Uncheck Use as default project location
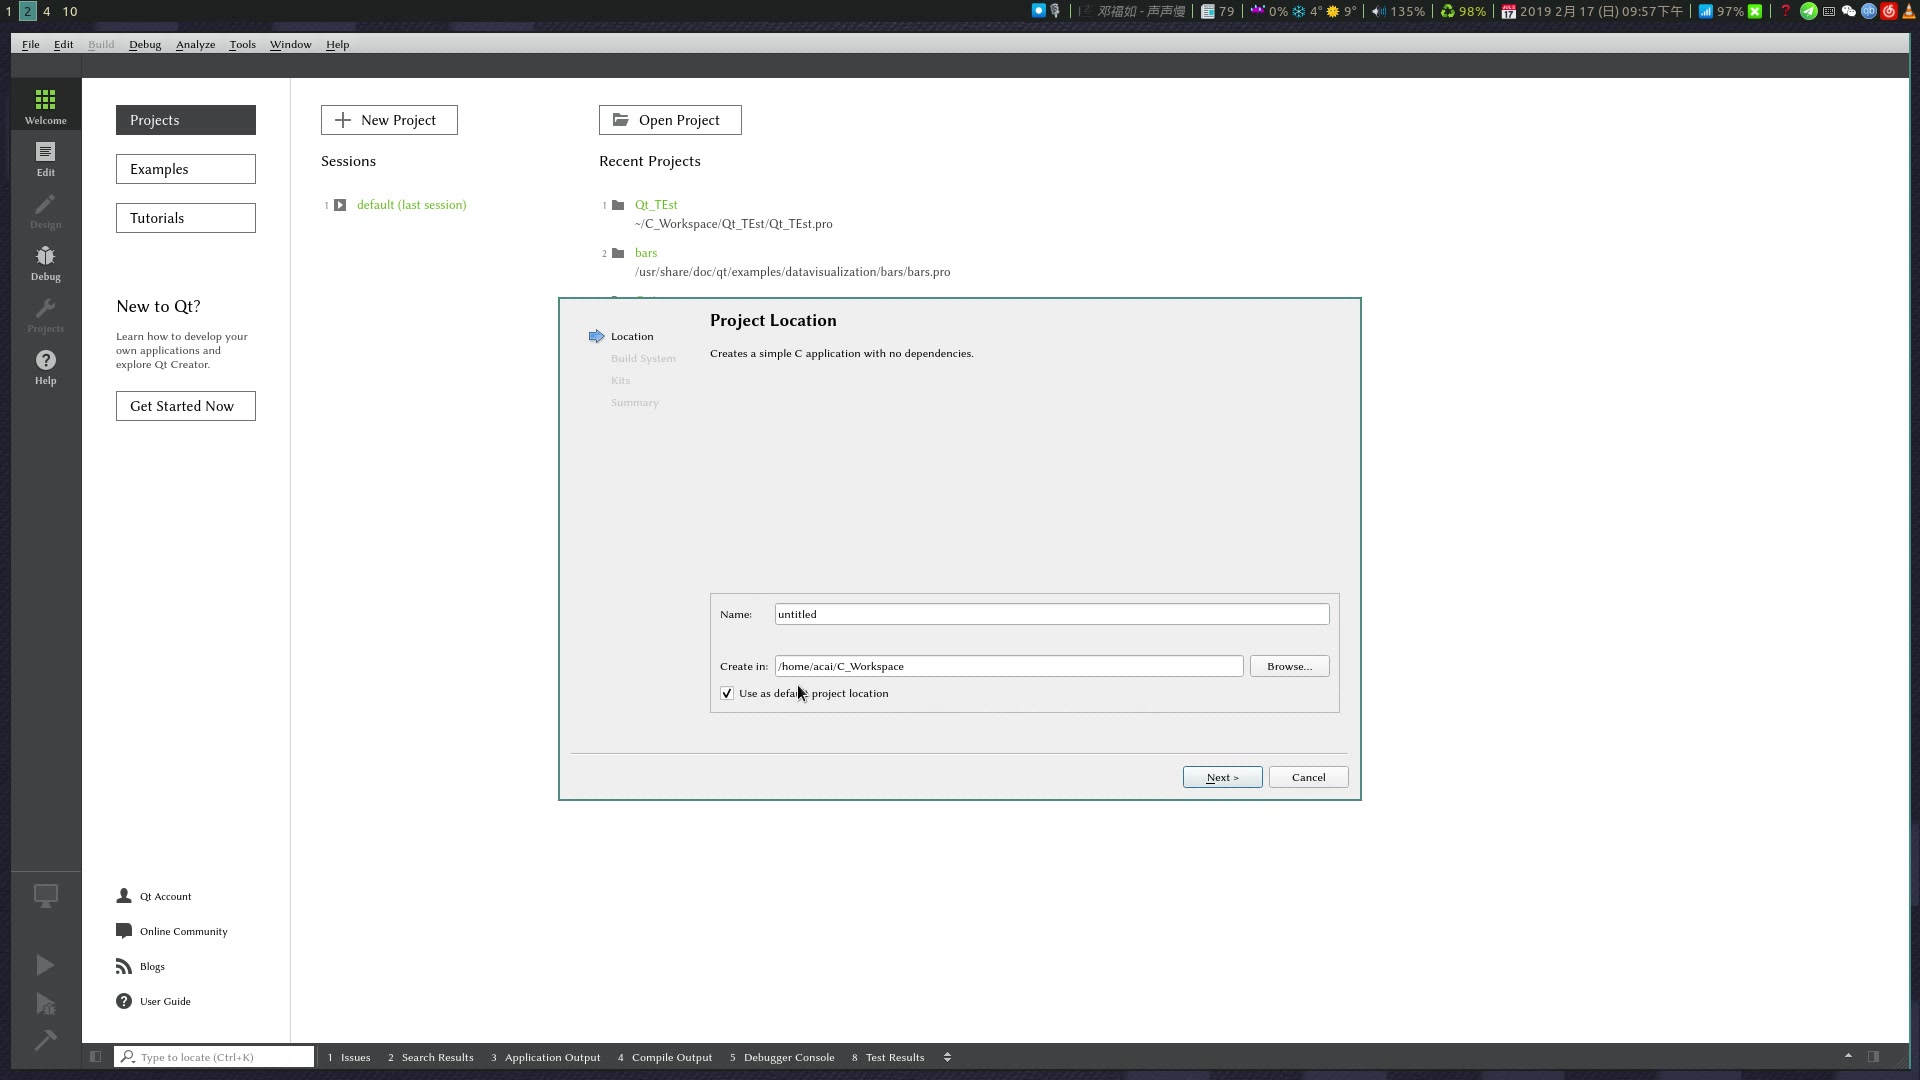Screen dimensions: 1920x1080 (x=727, y=693)
